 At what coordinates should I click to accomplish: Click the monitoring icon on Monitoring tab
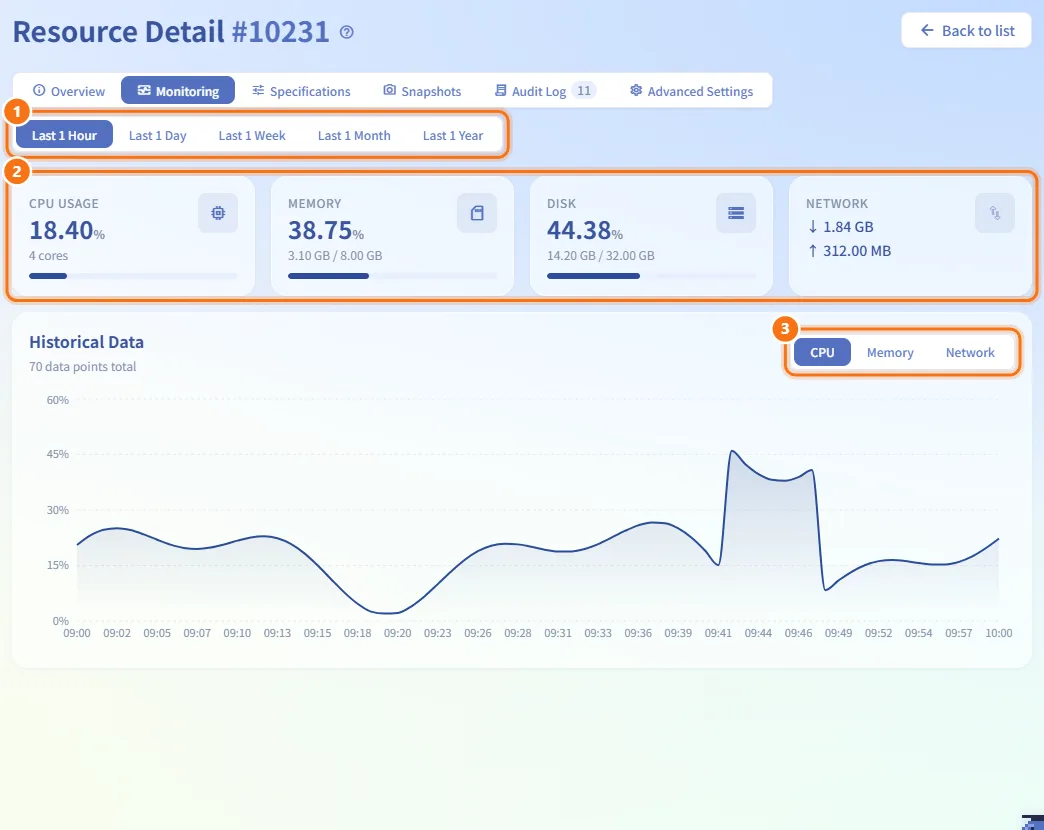pos(144,90)
